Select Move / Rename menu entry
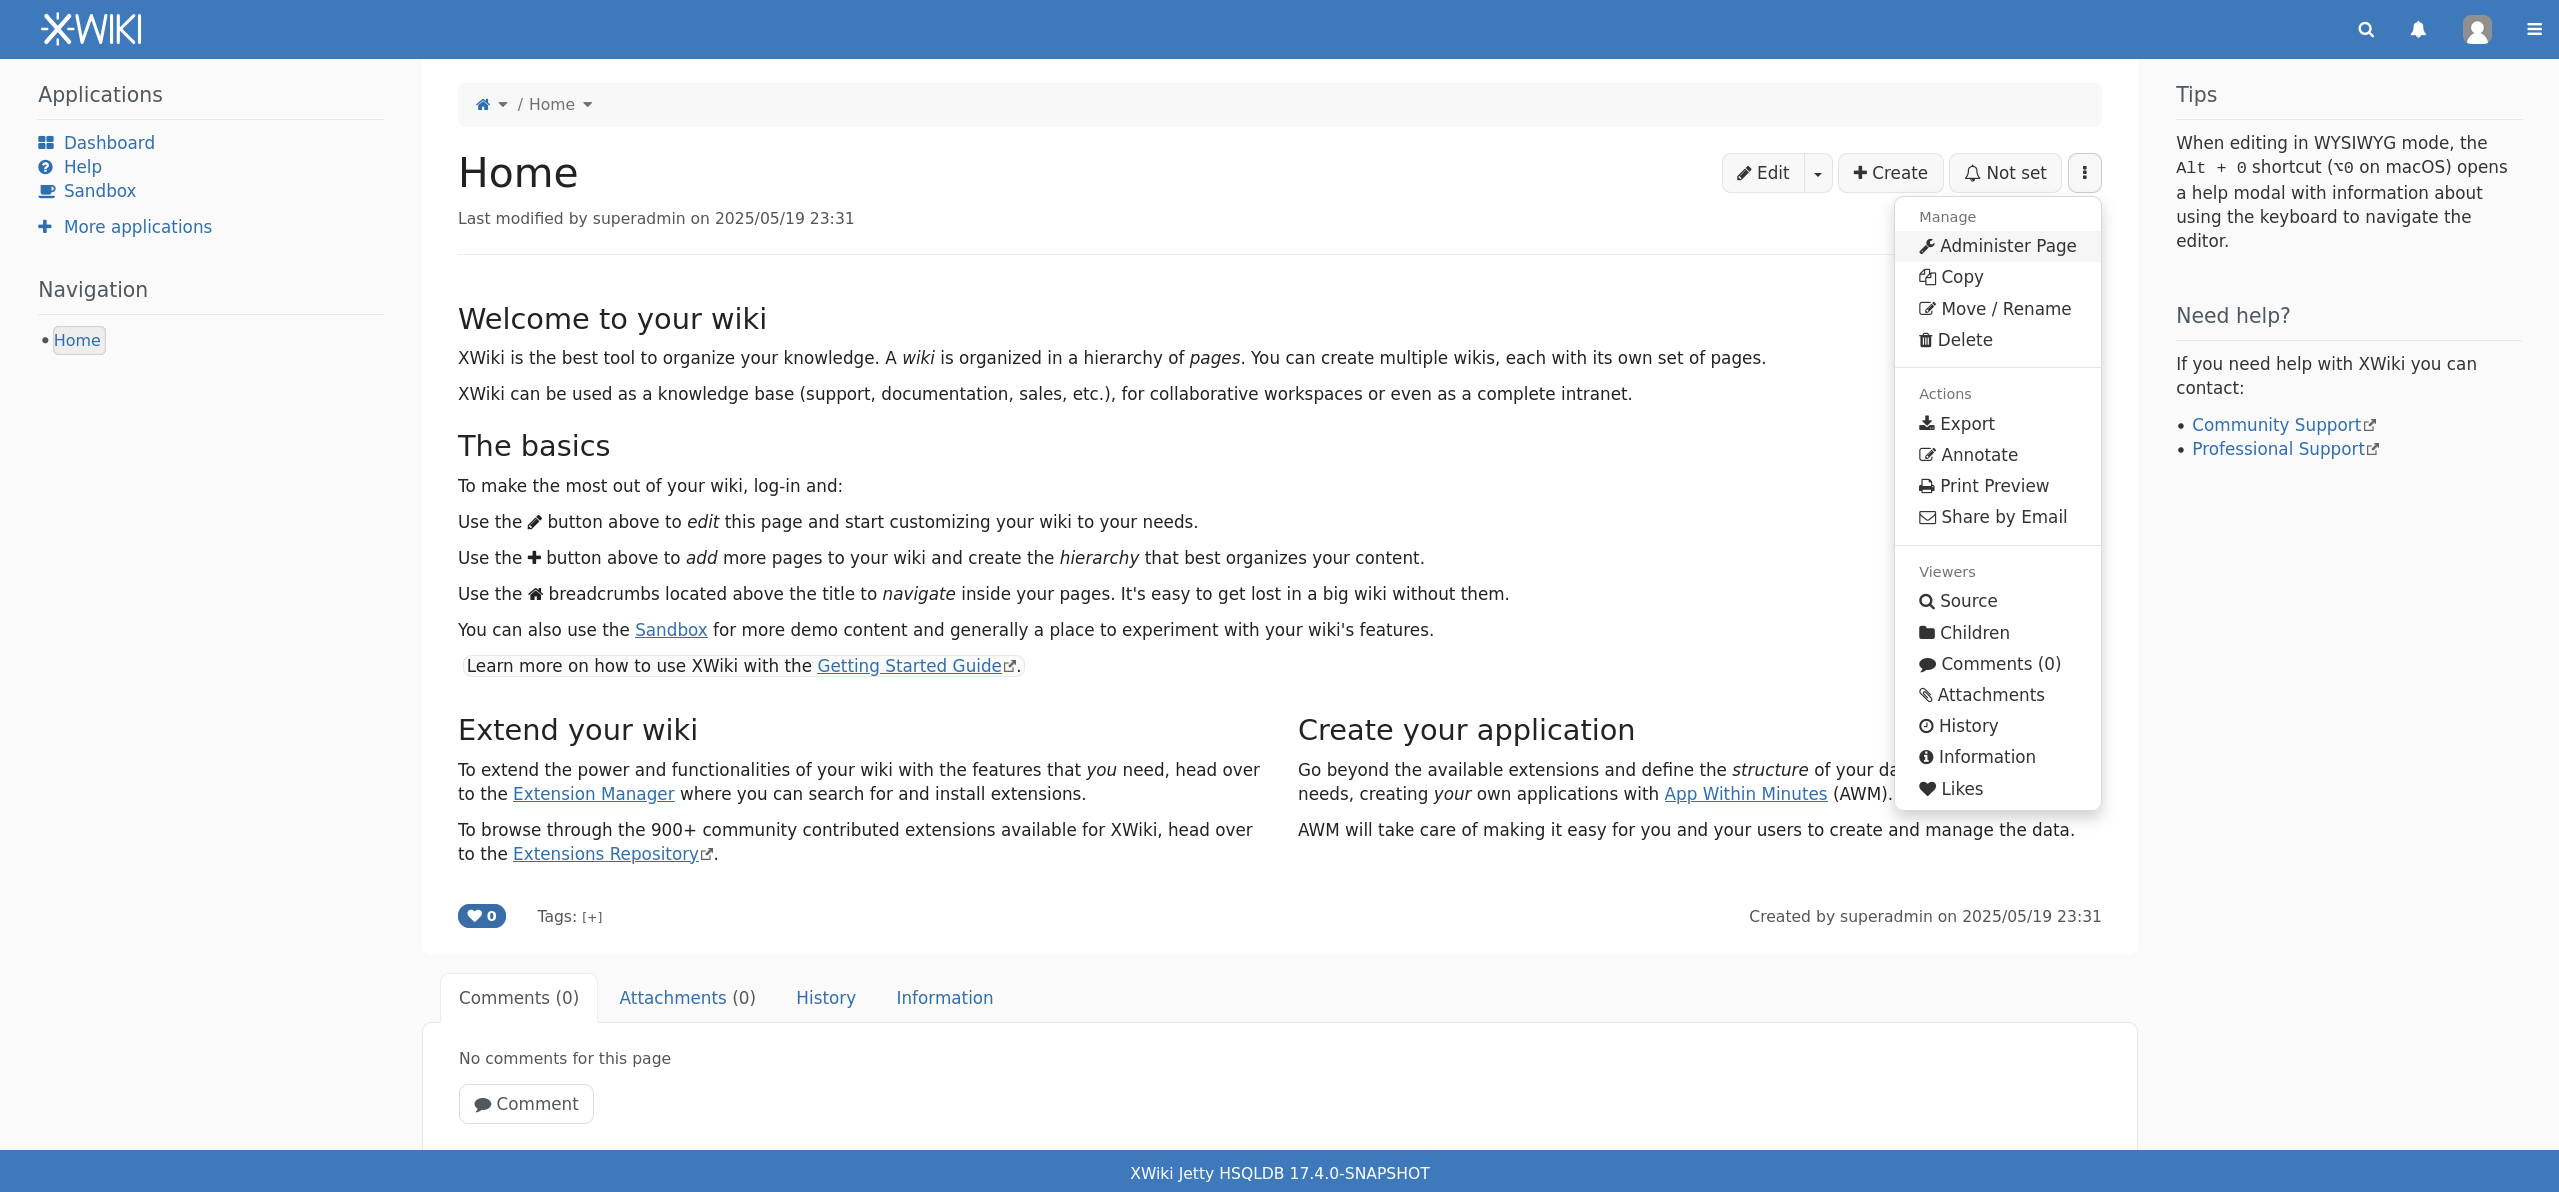 click(x=1997, y=309)
